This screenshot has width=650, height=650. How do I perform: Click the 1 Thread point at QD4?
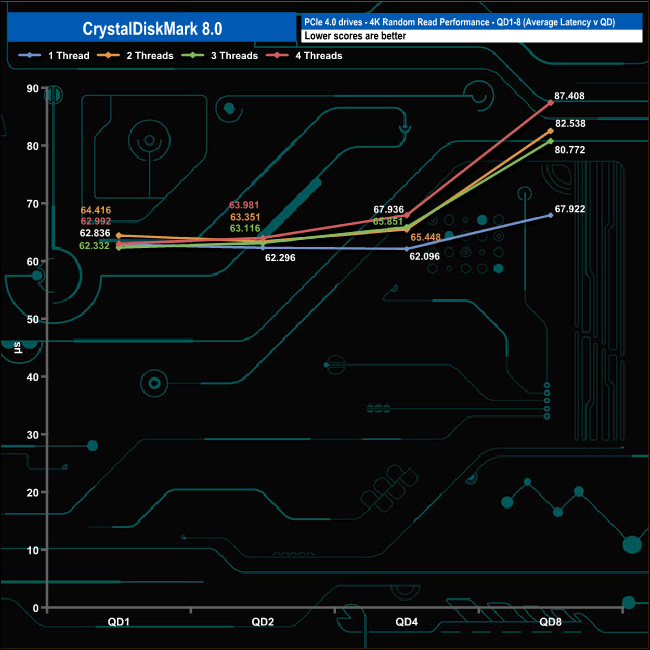407,249
